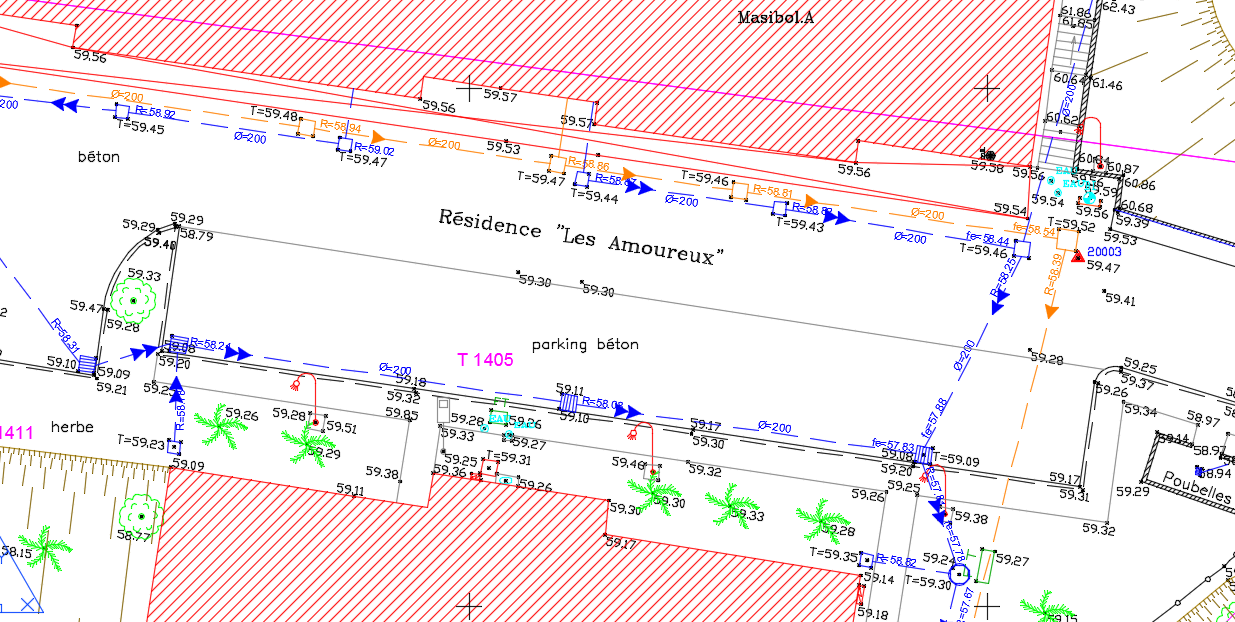Click the "Résidence Les Amoureux" text label

[582, 236]
